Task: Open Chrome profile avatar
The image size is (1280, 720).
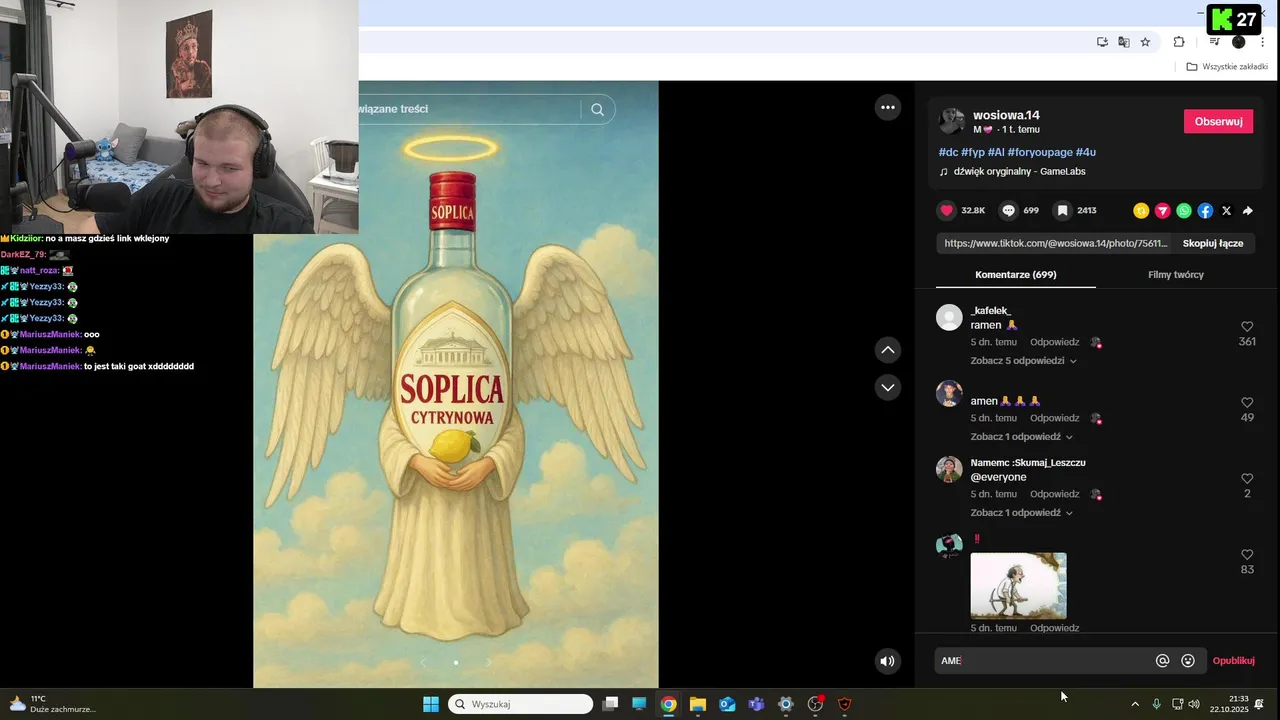Action: pos(1238,42)
